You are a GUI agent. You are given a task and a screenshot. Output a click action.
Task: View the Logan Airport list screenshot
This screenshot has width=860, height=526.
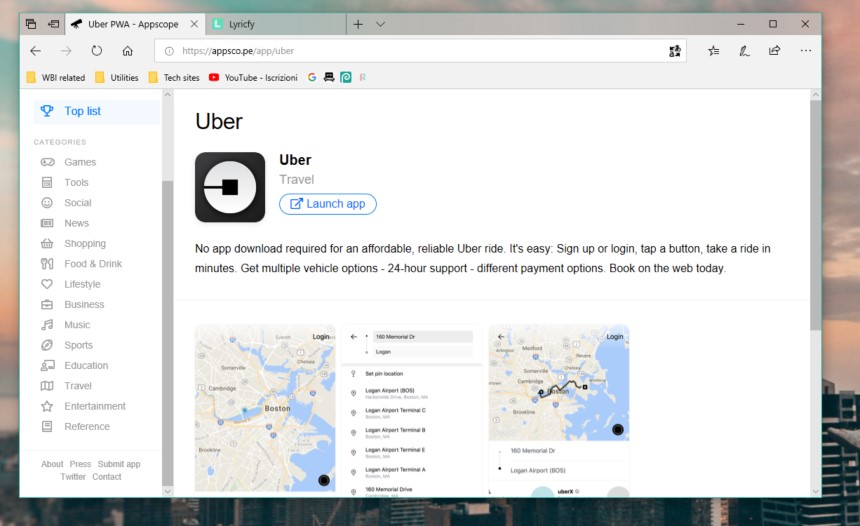point(411,410)
